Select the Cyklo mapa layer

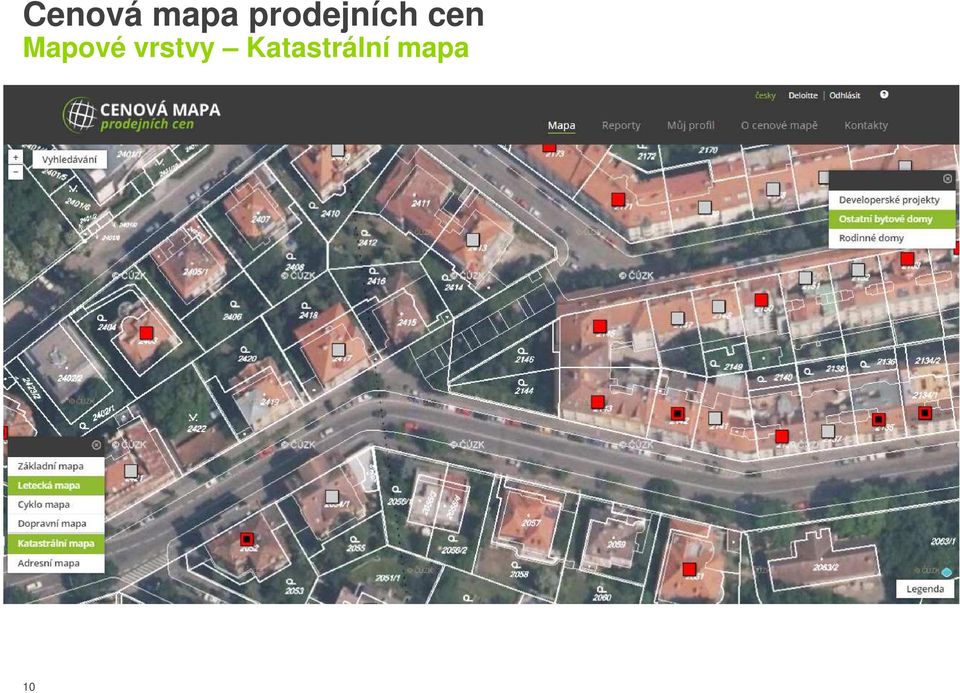click(56, 504)
